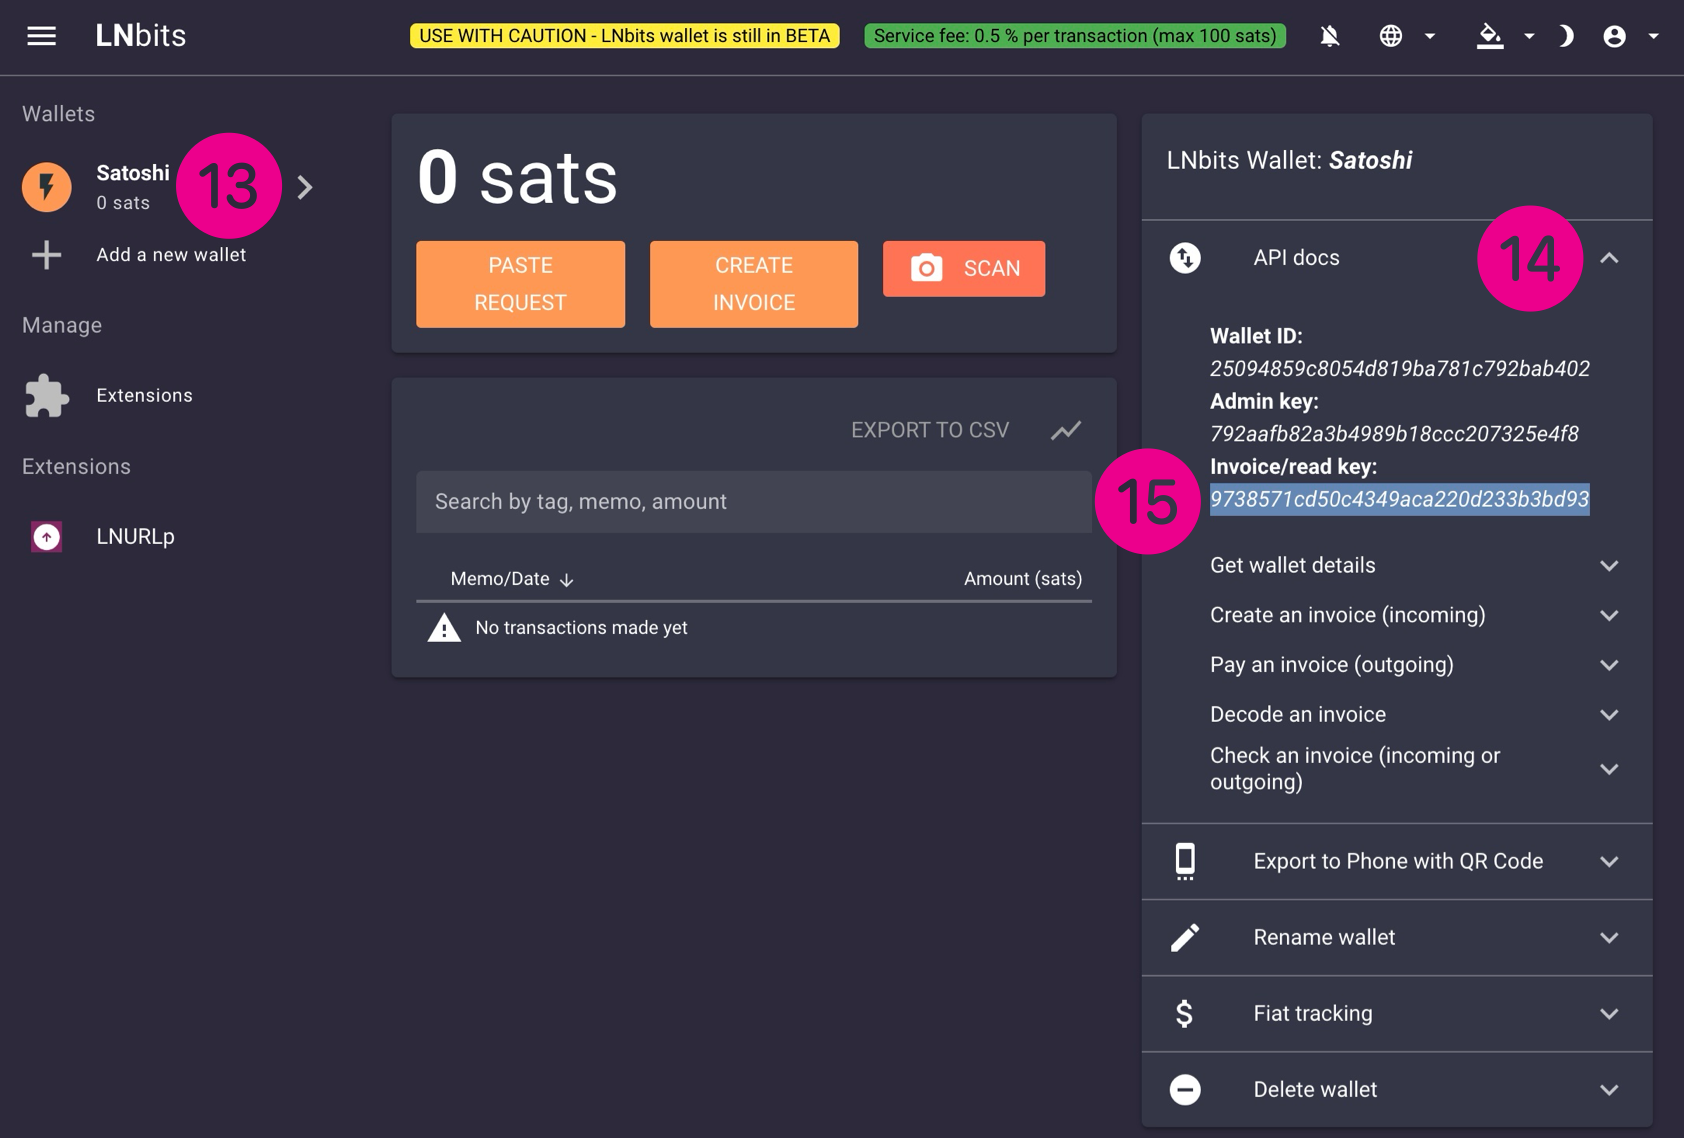Click the transaction chart icon

1066,430
